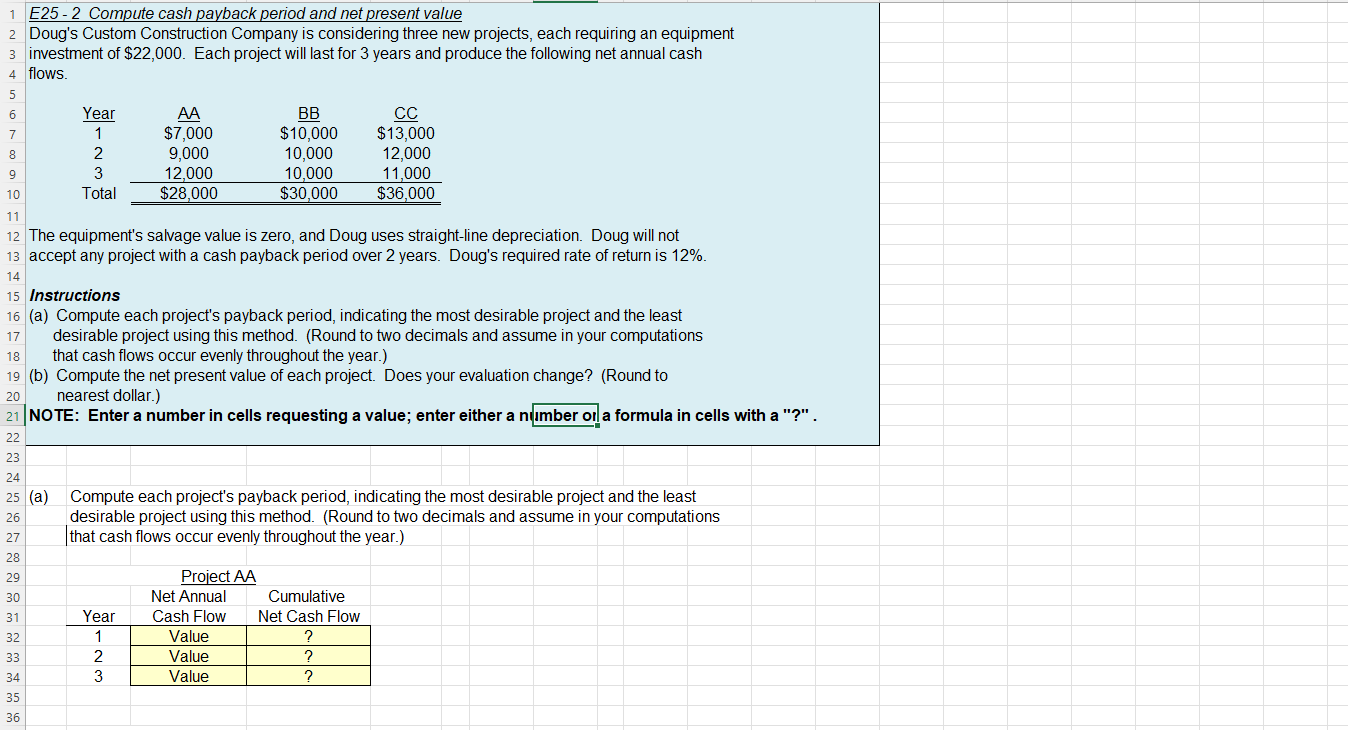Select row header 1 to highlight the title row
The width and height of the screenshot is (1348, 730).
(x=12, y=13)
